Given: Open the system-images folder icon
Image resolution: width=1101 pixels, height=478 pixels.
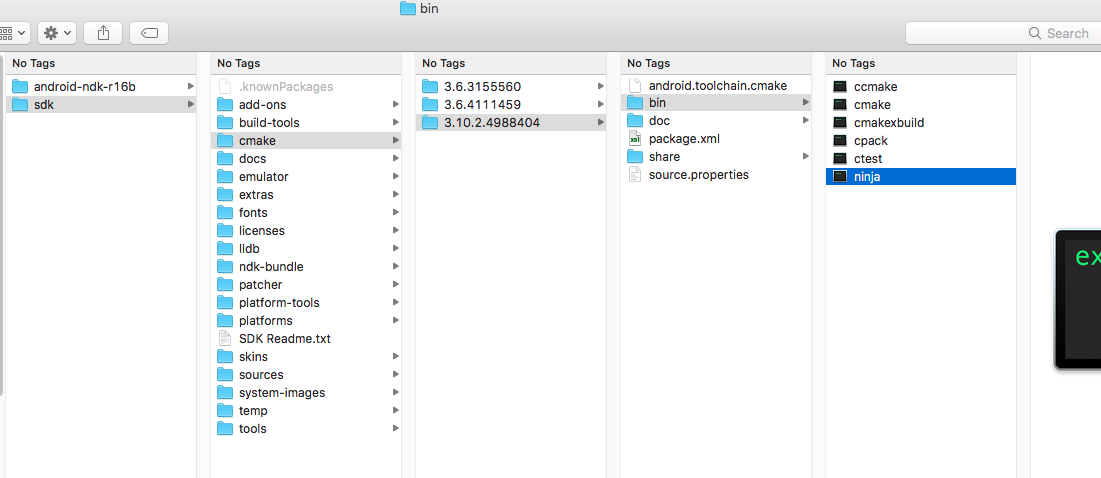Looking at the screenshot, I should pos(225,392).
